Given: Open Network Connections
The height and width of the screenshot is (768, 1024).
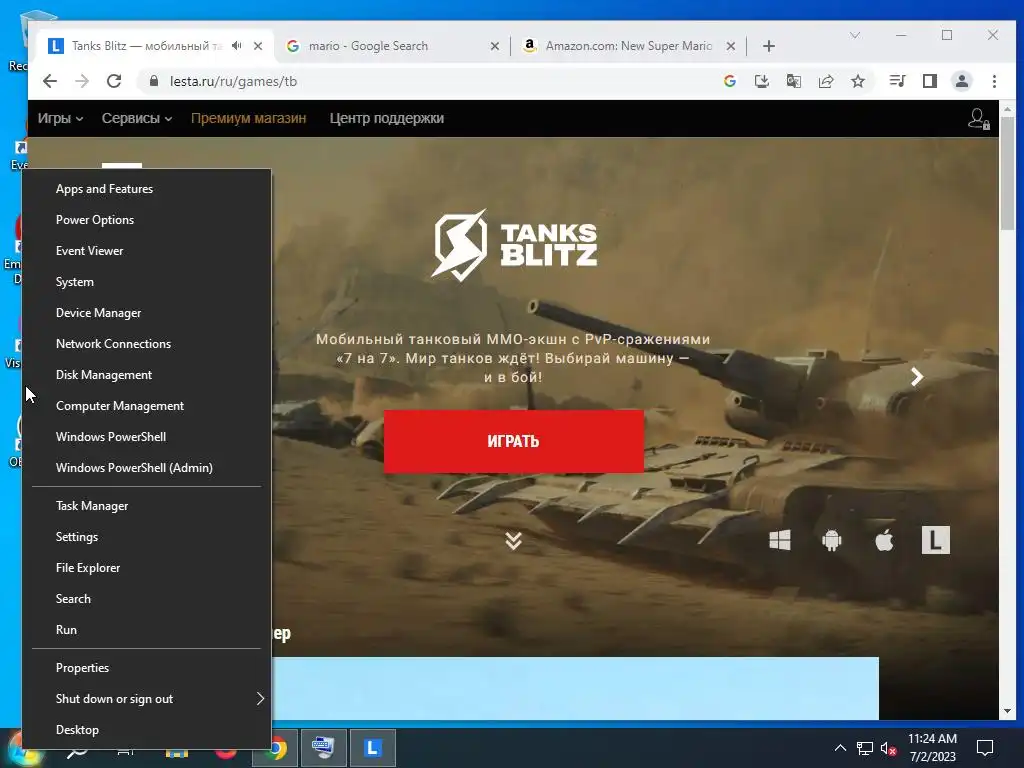Looking at the screenshot, I should point(147,344).
